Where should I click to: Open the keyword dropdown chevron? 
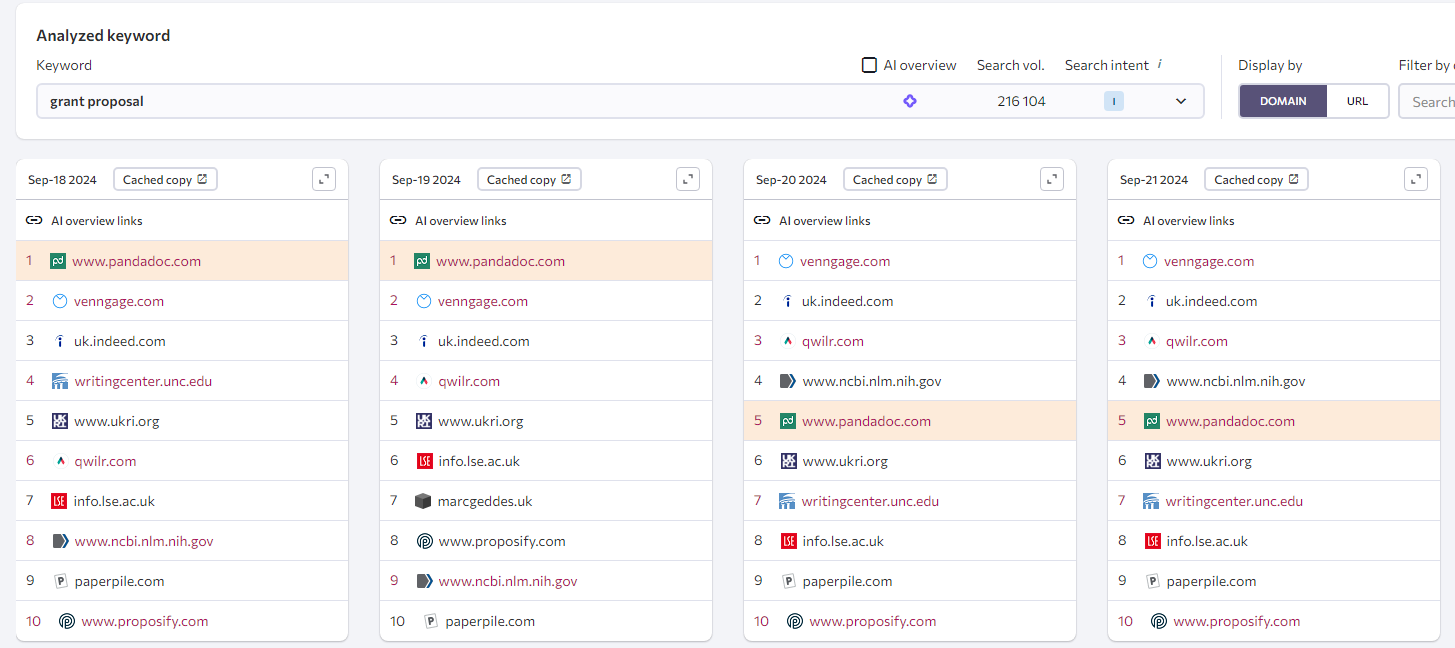point(1181,101)
